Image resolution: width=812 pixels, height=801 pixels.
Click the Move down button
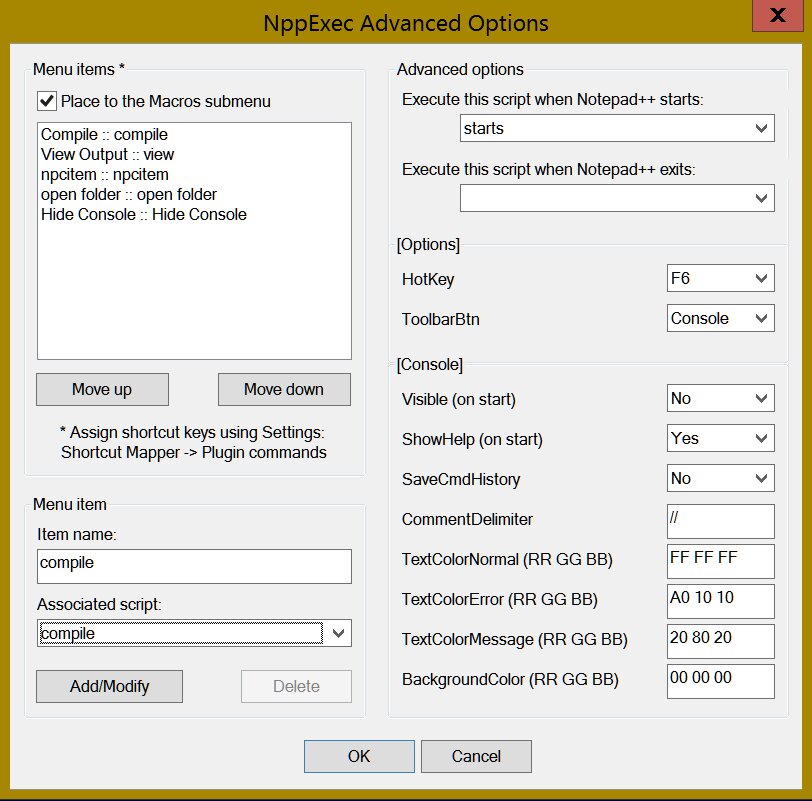coord(284,389)
